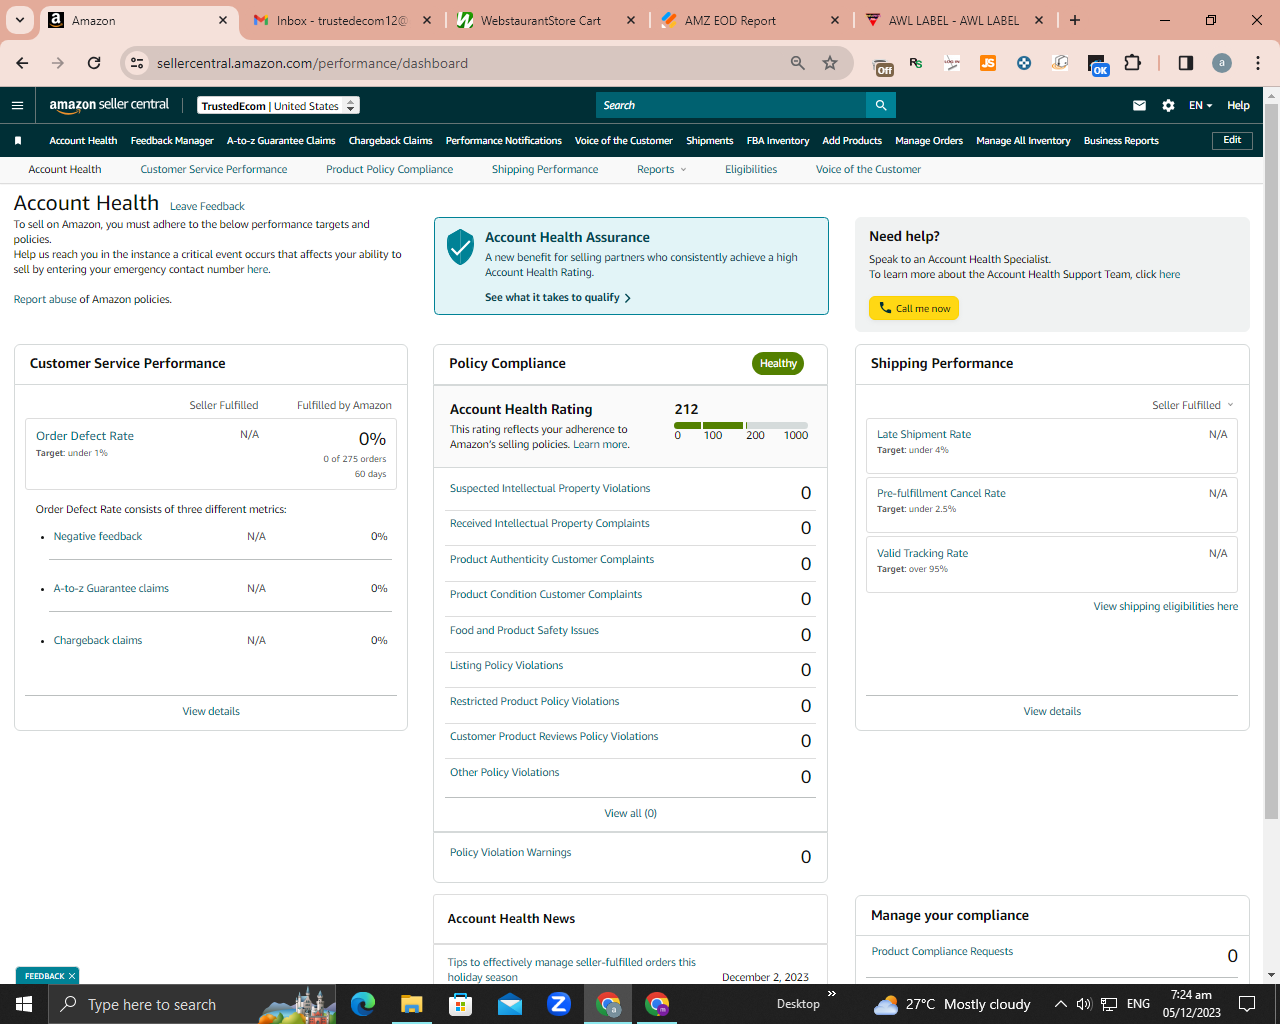
Task: Open the Seller Fulfilled shipping dropdown
Action: coord(1193,405)
